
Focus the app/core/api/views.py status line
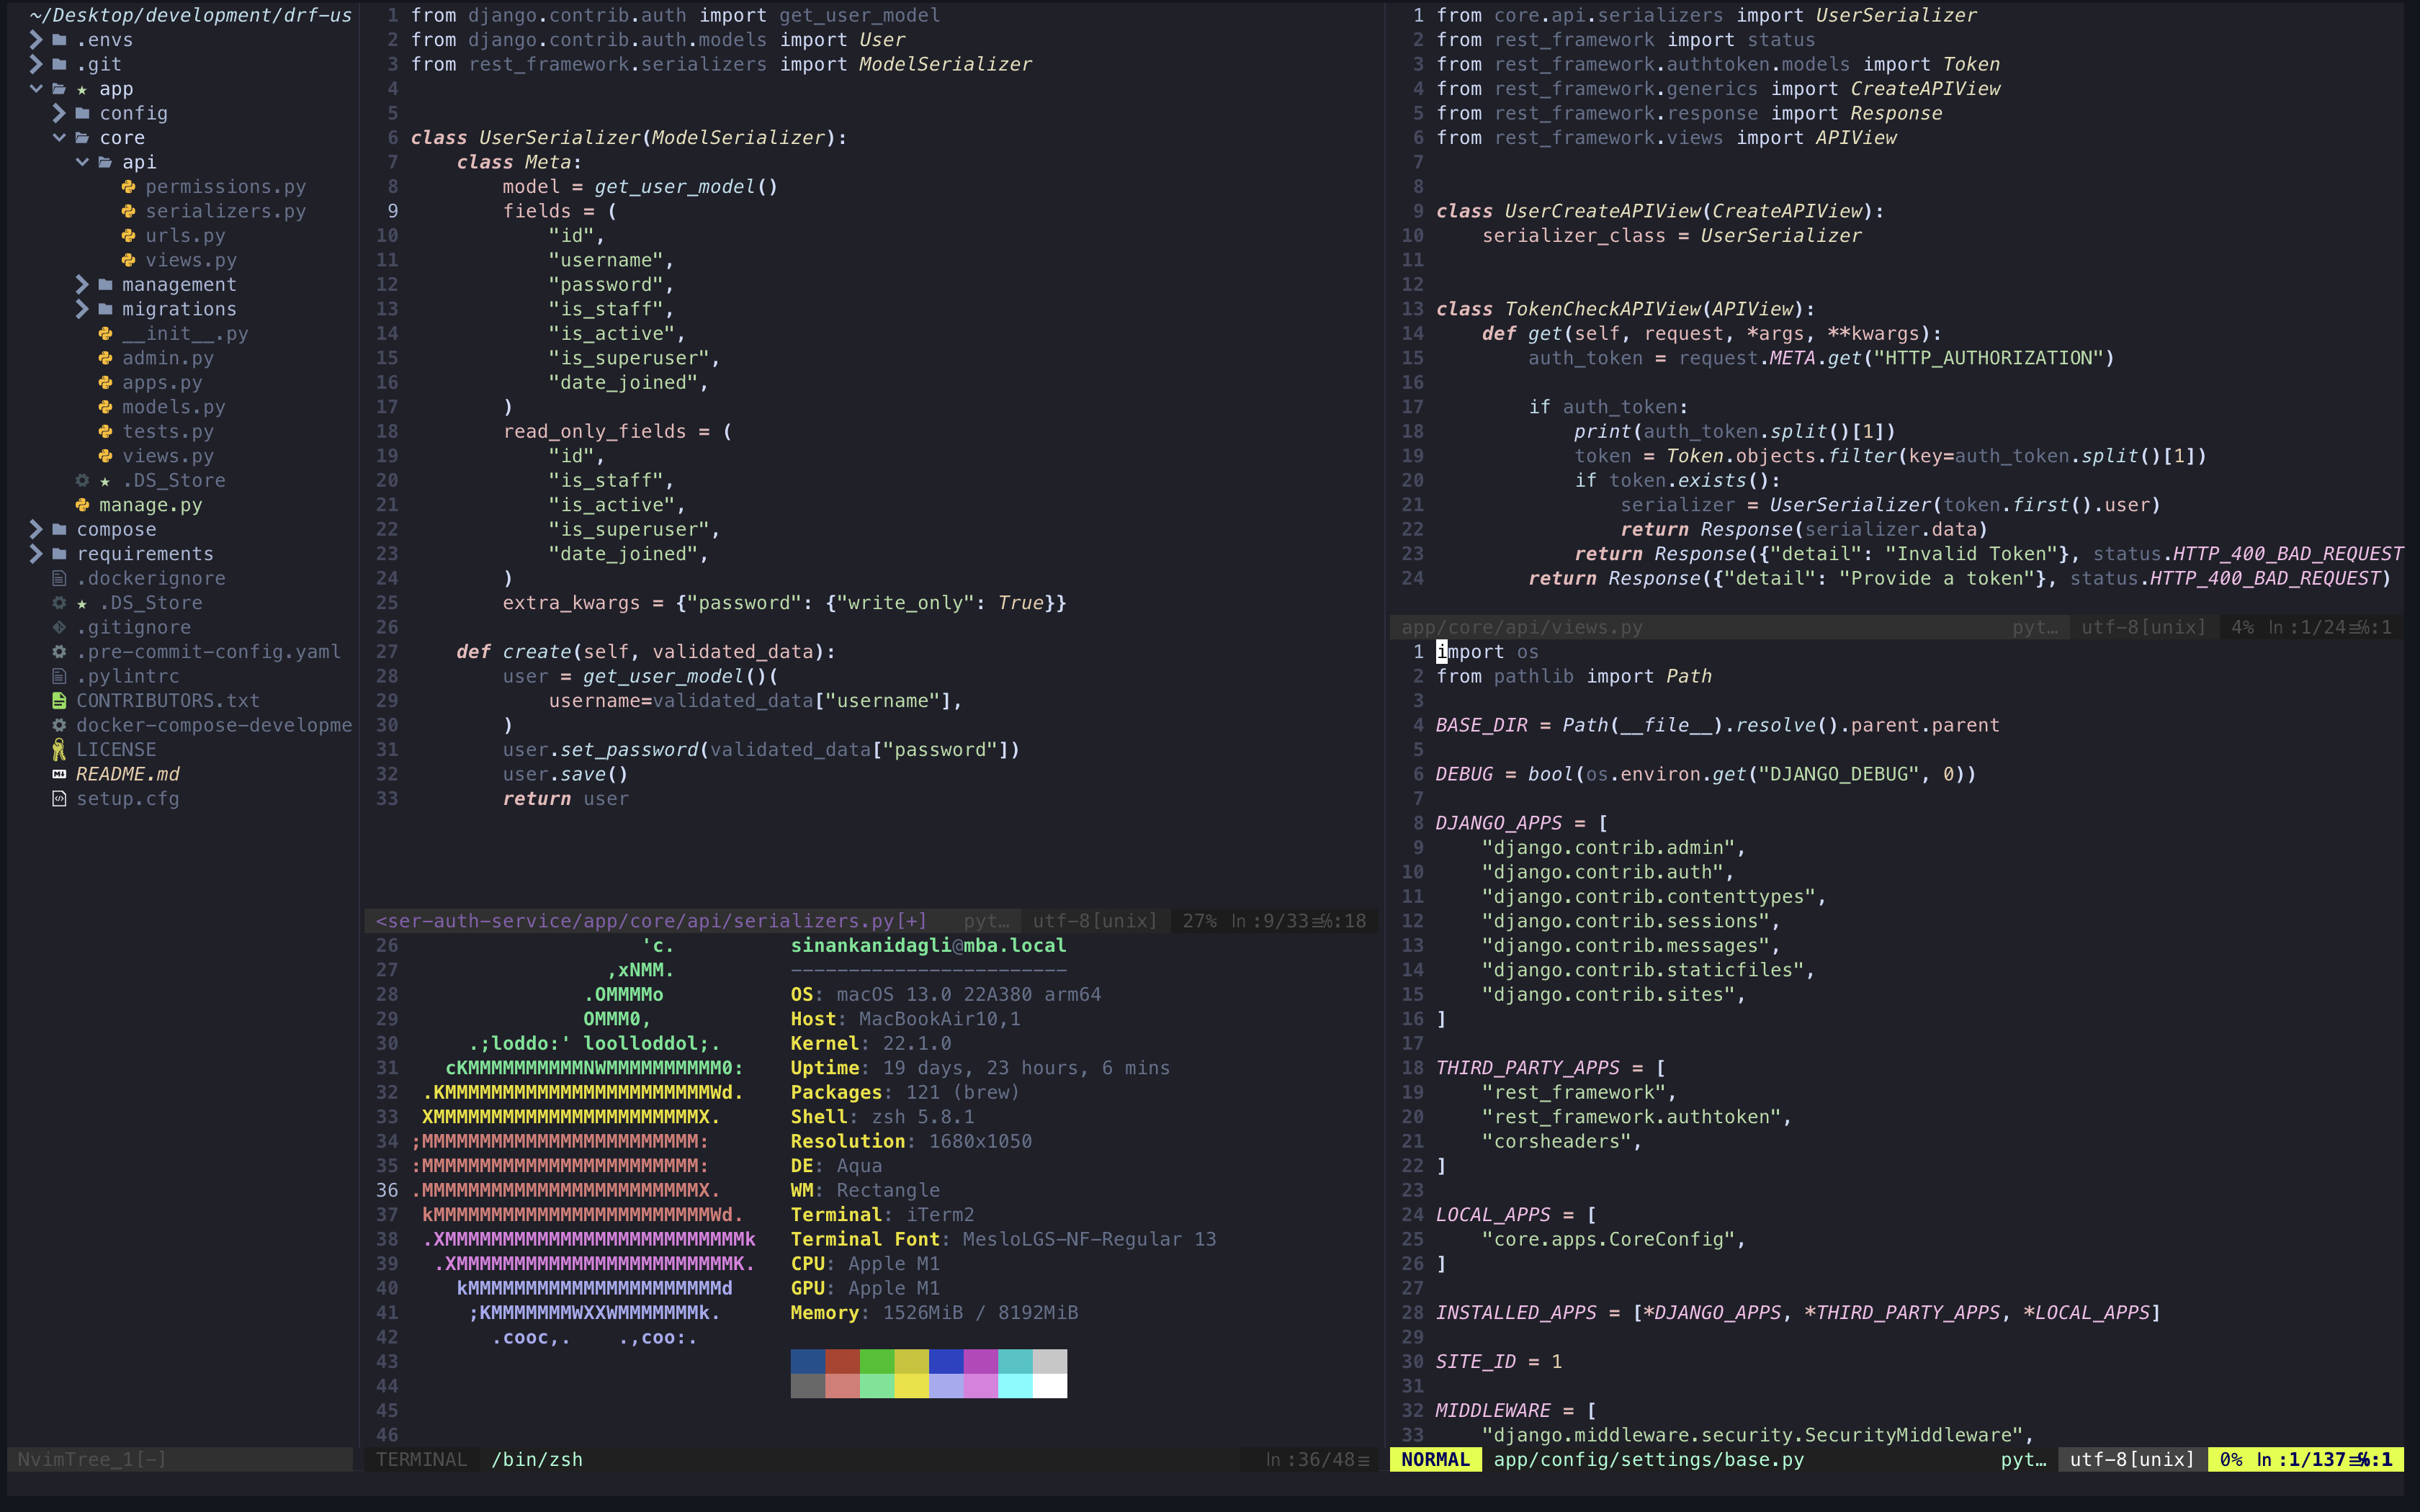click(x=1521, y=627)
